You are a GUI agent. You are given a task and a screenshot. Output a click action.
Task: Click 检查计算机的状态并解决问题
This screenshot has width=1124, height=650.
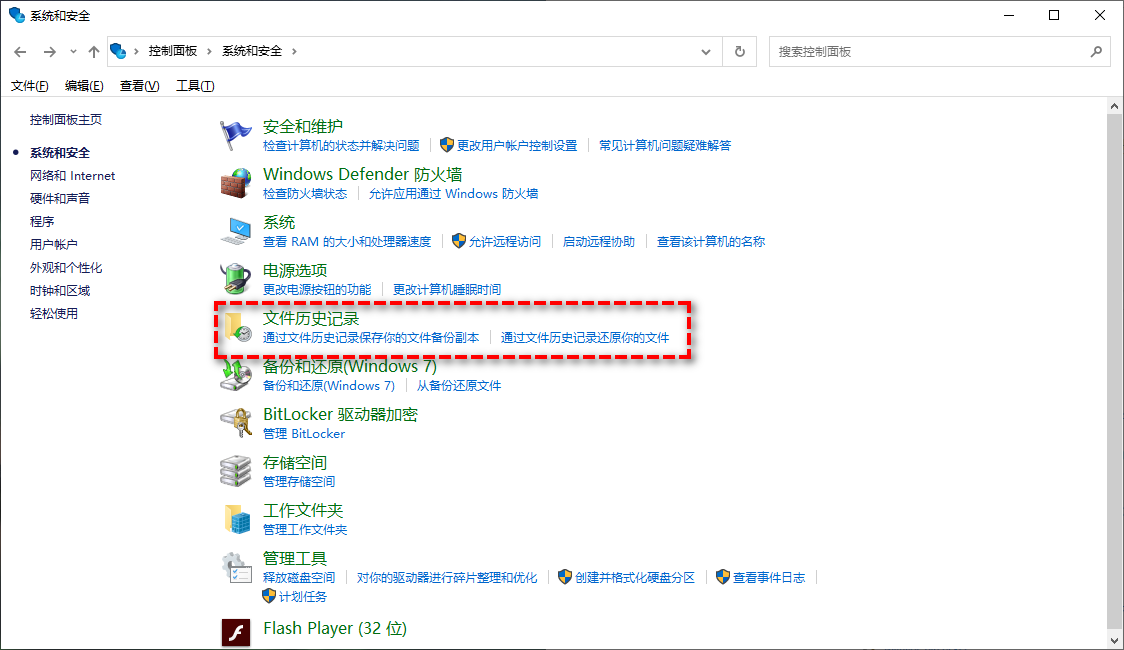click(x=341, y=145)
